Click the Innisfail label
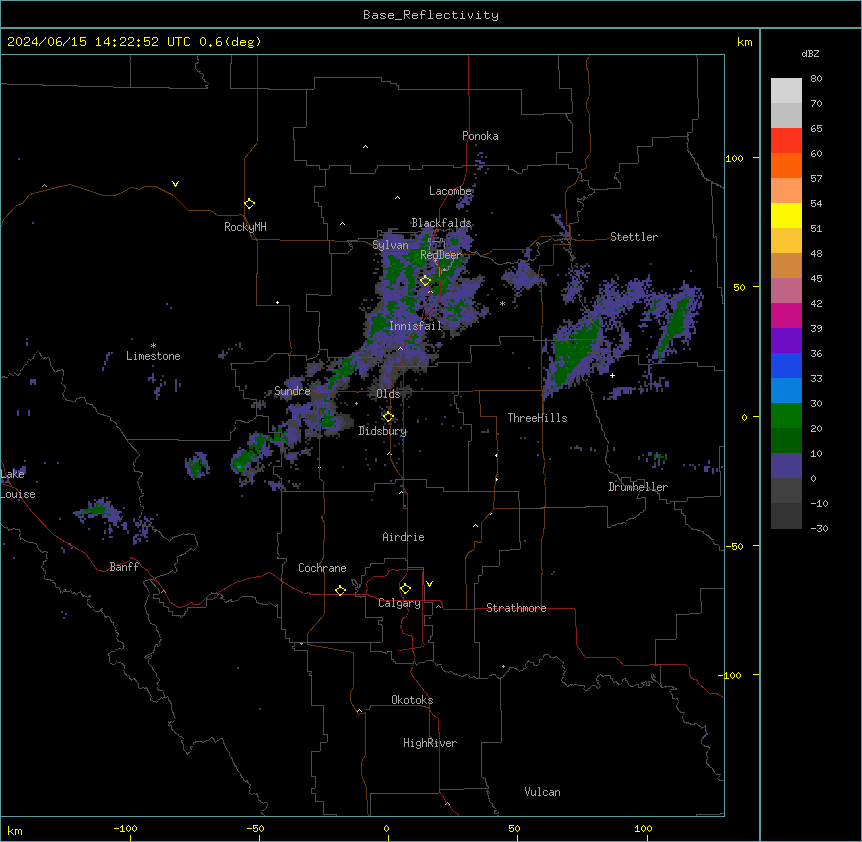 coord(415,326)
